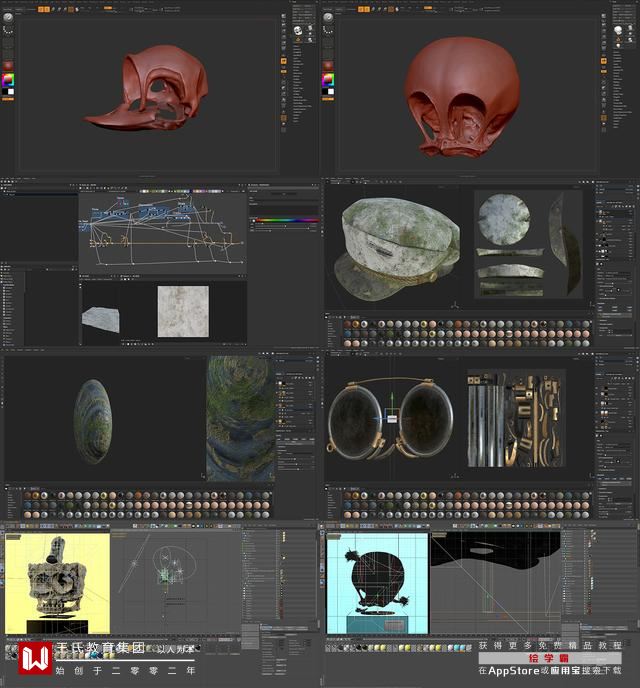Click rainbow color picker in rear-view skull ZBrush window
The image size is (640, 688).
point(328,80)
